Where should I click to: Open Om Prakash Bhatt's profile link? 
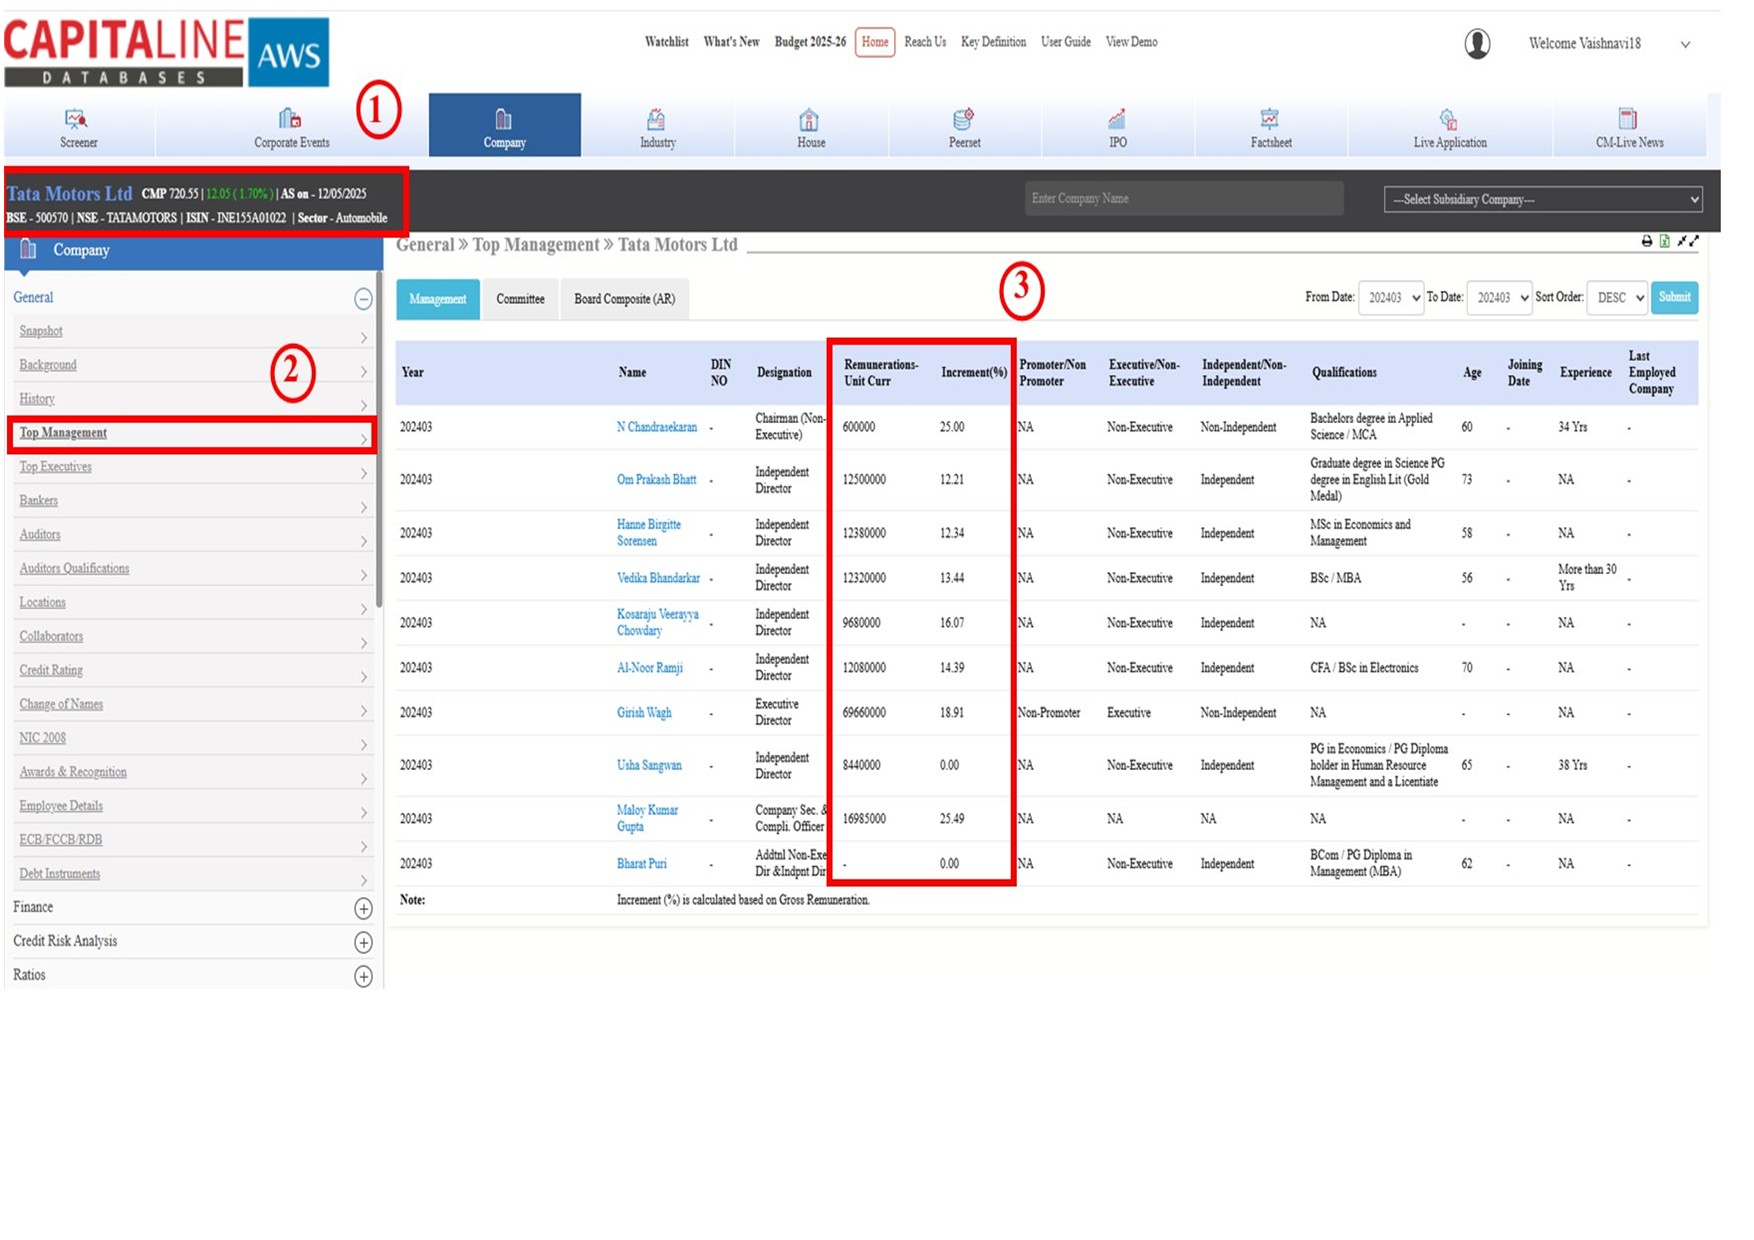point(656,480)
